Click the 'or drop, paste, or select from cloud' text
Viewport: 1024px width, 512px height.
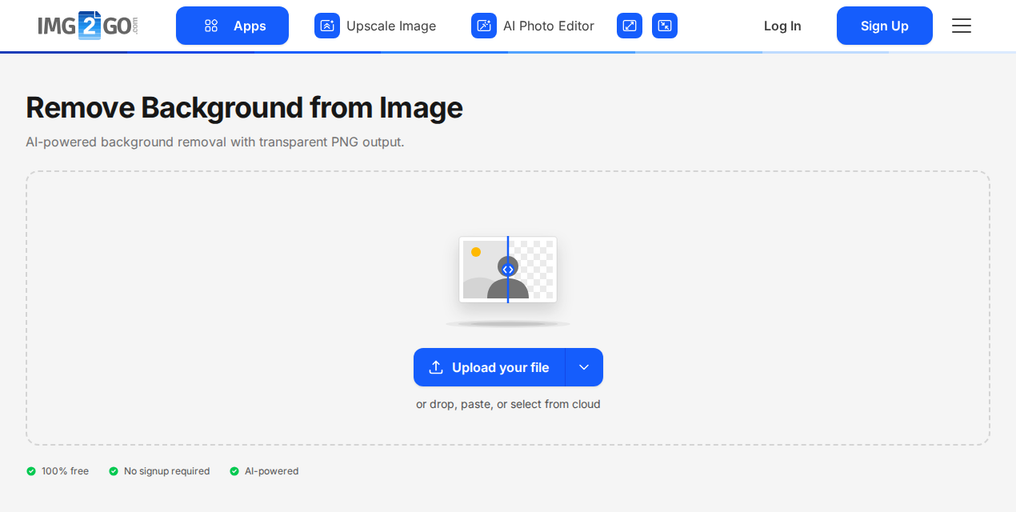(508, 404)
